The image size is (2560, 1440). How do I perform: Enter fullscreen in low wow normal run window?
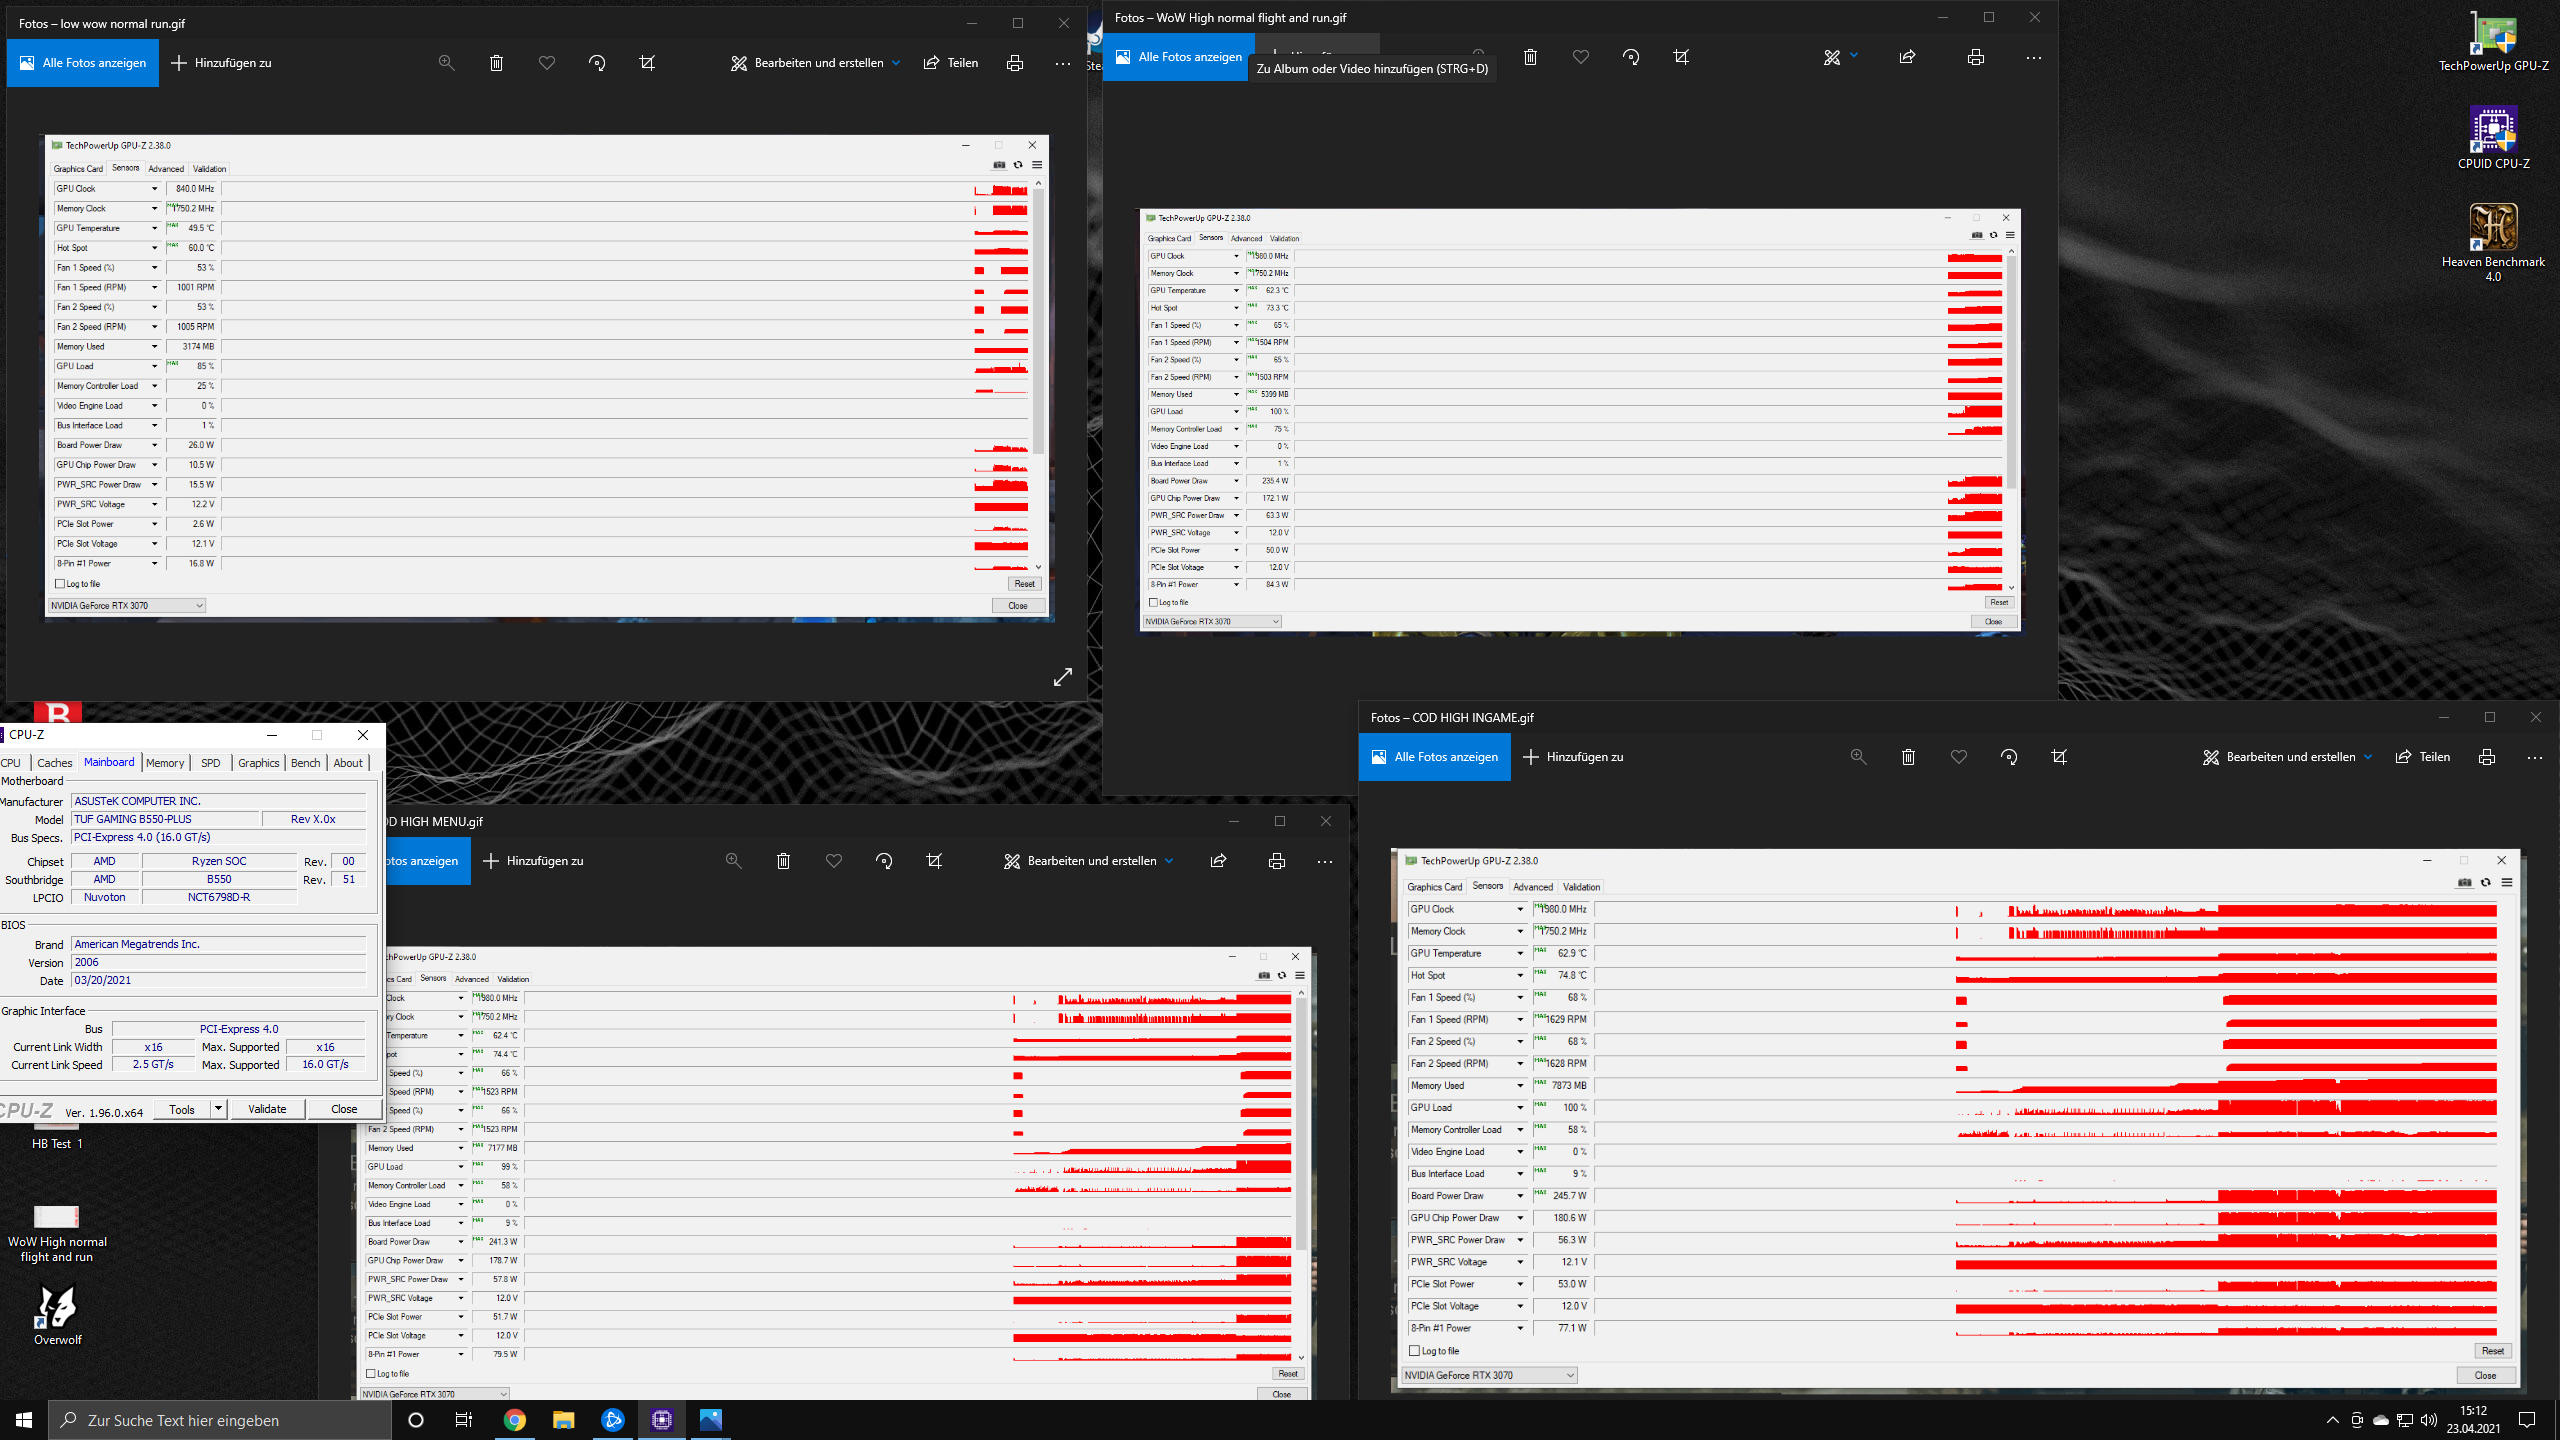tap(1063, 677)
